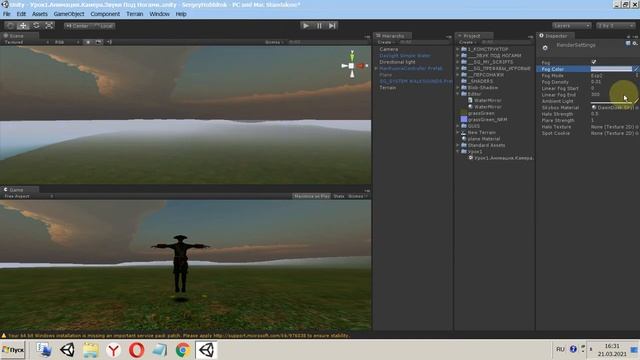Open the Ambient Light color swatch
Image resolution: width=640 pixels, height=360 pixels.
[611, 101]
